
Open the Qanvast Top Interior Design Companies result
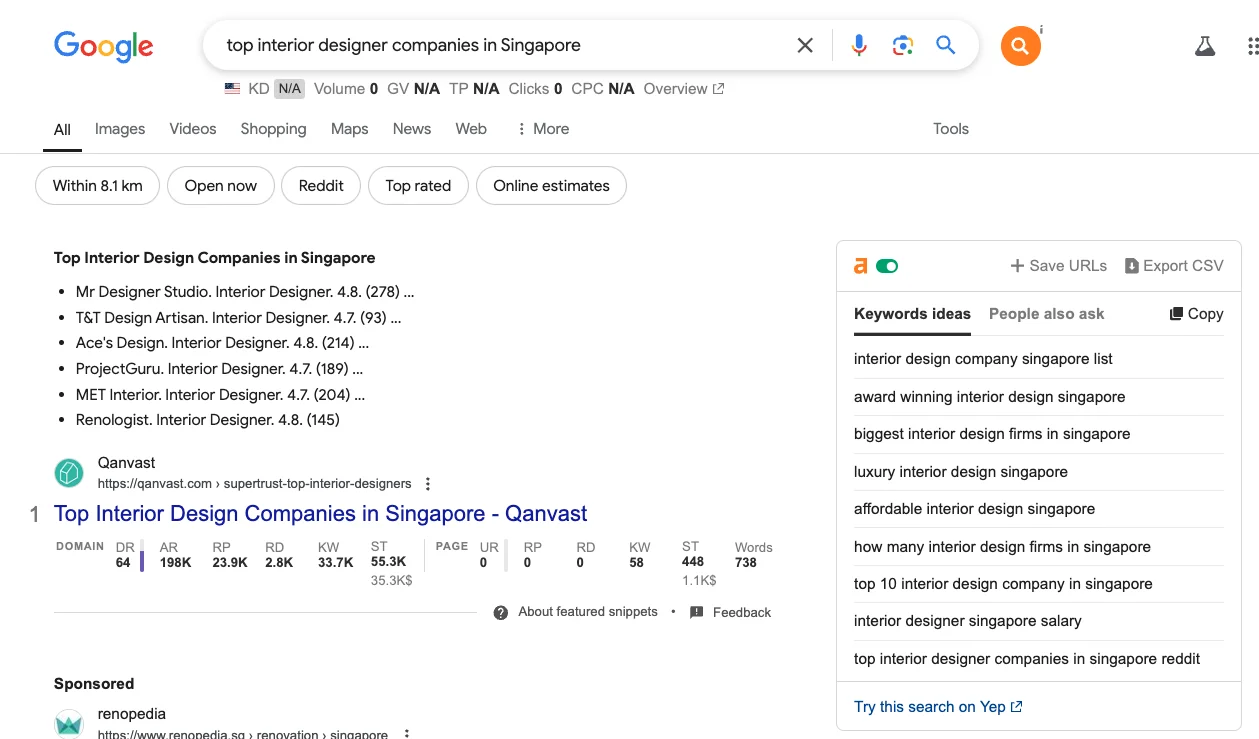320,514
